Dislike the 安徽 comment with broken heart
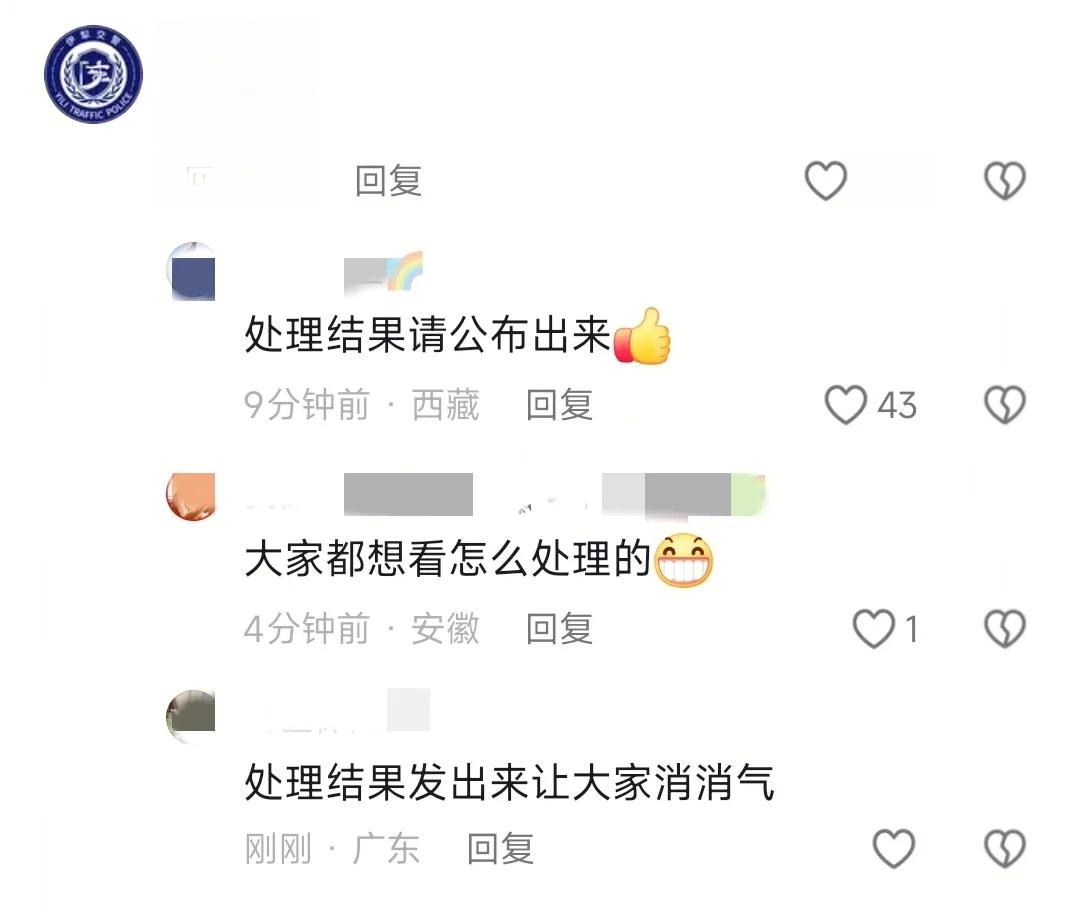Image resolution: width=1080 pixels, height=911 pixels. (1005, 628)
